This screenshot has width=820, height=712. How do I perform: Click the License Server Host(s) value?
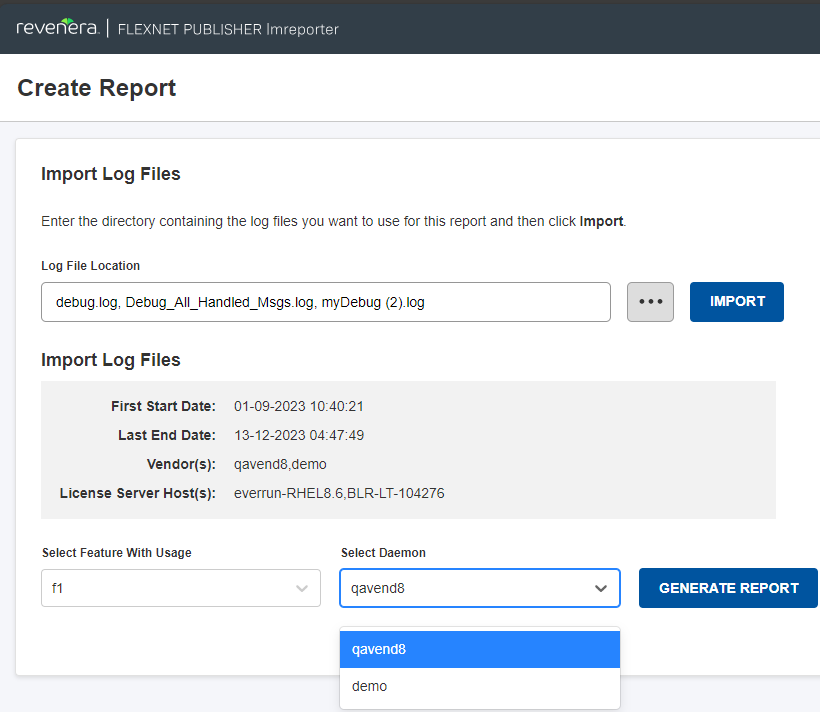pyautogui.click(x=339, y=493)
